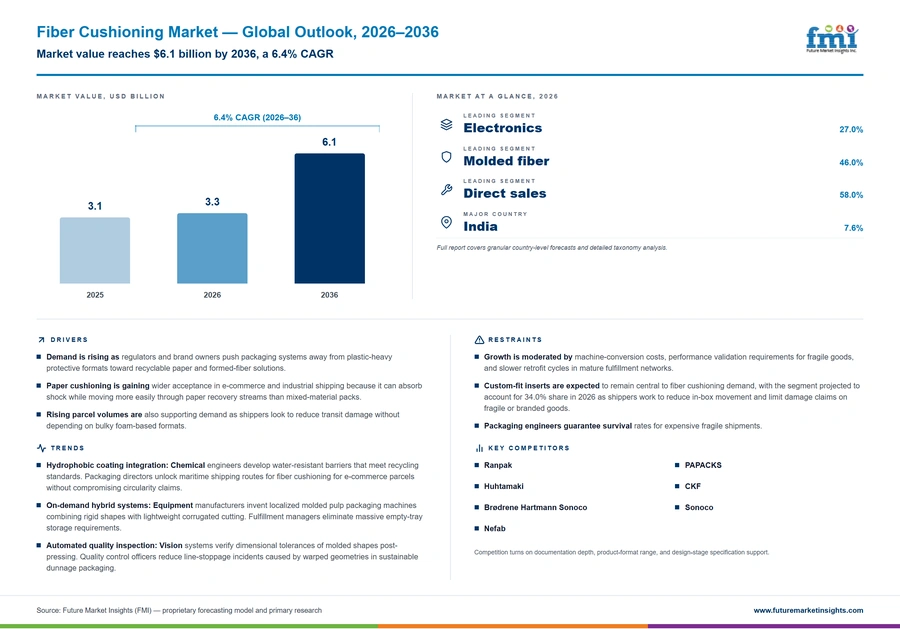900x629 pixels.
Task: Click the 2036 dark navy bar
Action: pyautogui.click(x=329, y=218)
